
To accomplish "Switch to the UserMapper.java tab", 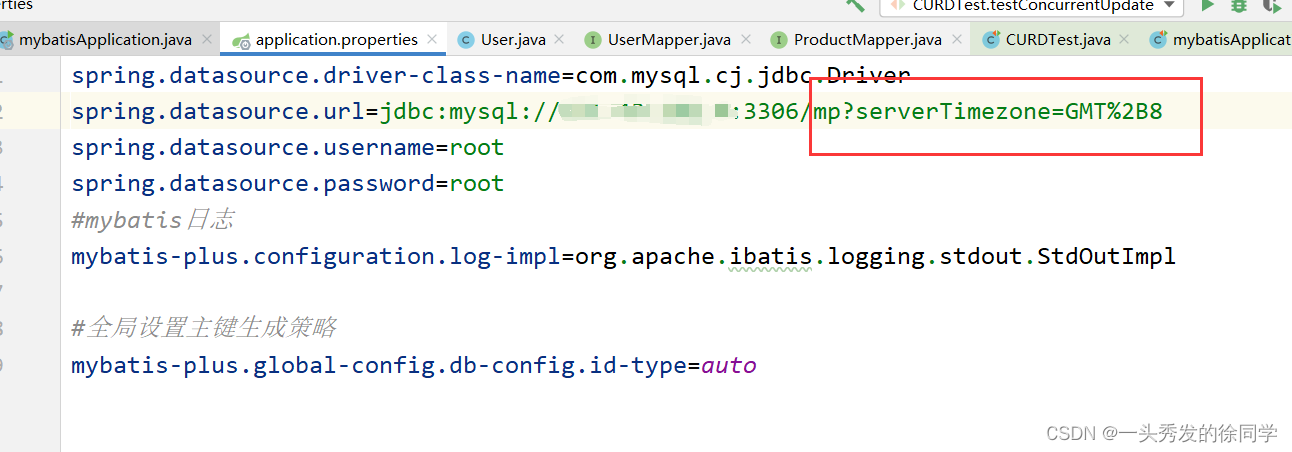I will click(669, 40).
